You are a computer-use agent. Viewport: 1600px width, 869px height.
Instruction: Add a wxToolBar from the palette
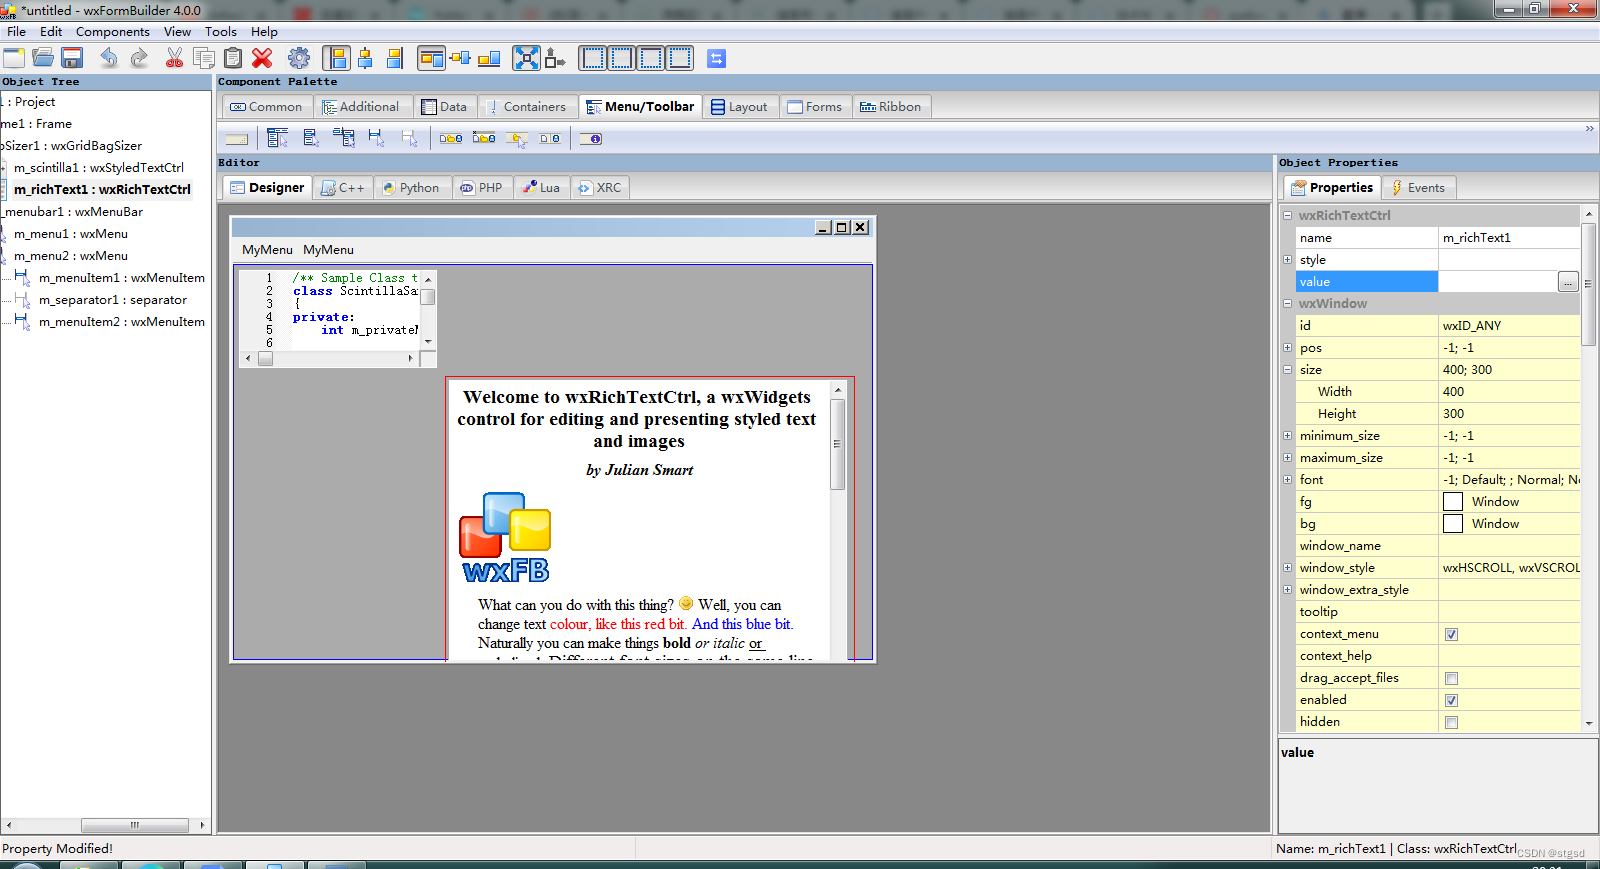[451, 139]
